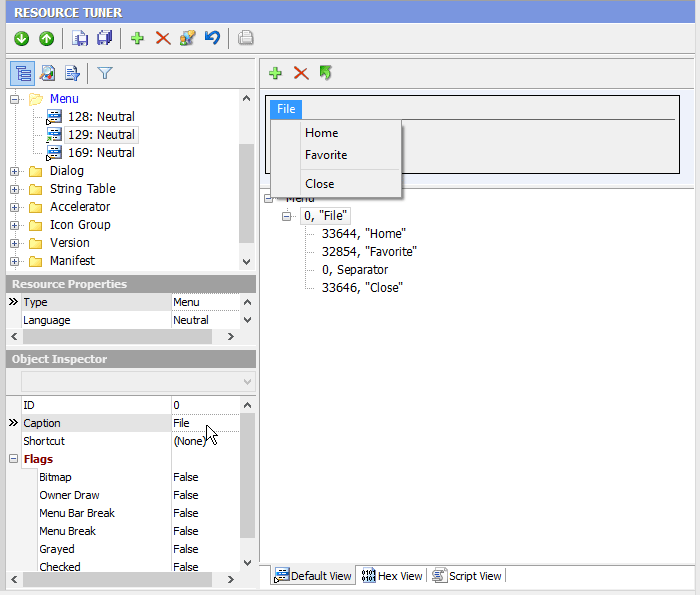
Task: Toggle Menu Break flag value
Action: [205, 531]
